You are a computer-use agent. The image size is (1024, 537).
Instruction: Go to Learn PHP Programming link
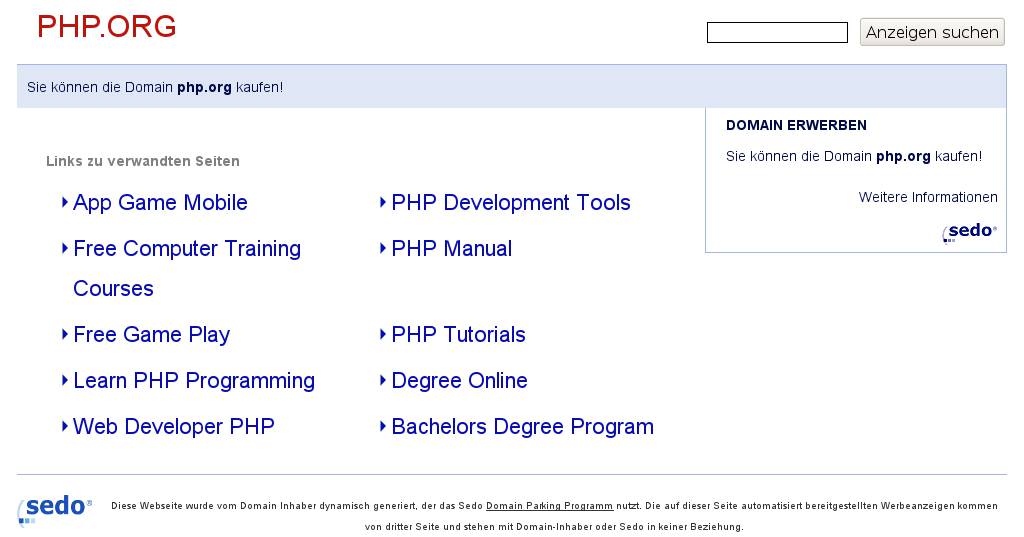point(194,381)
